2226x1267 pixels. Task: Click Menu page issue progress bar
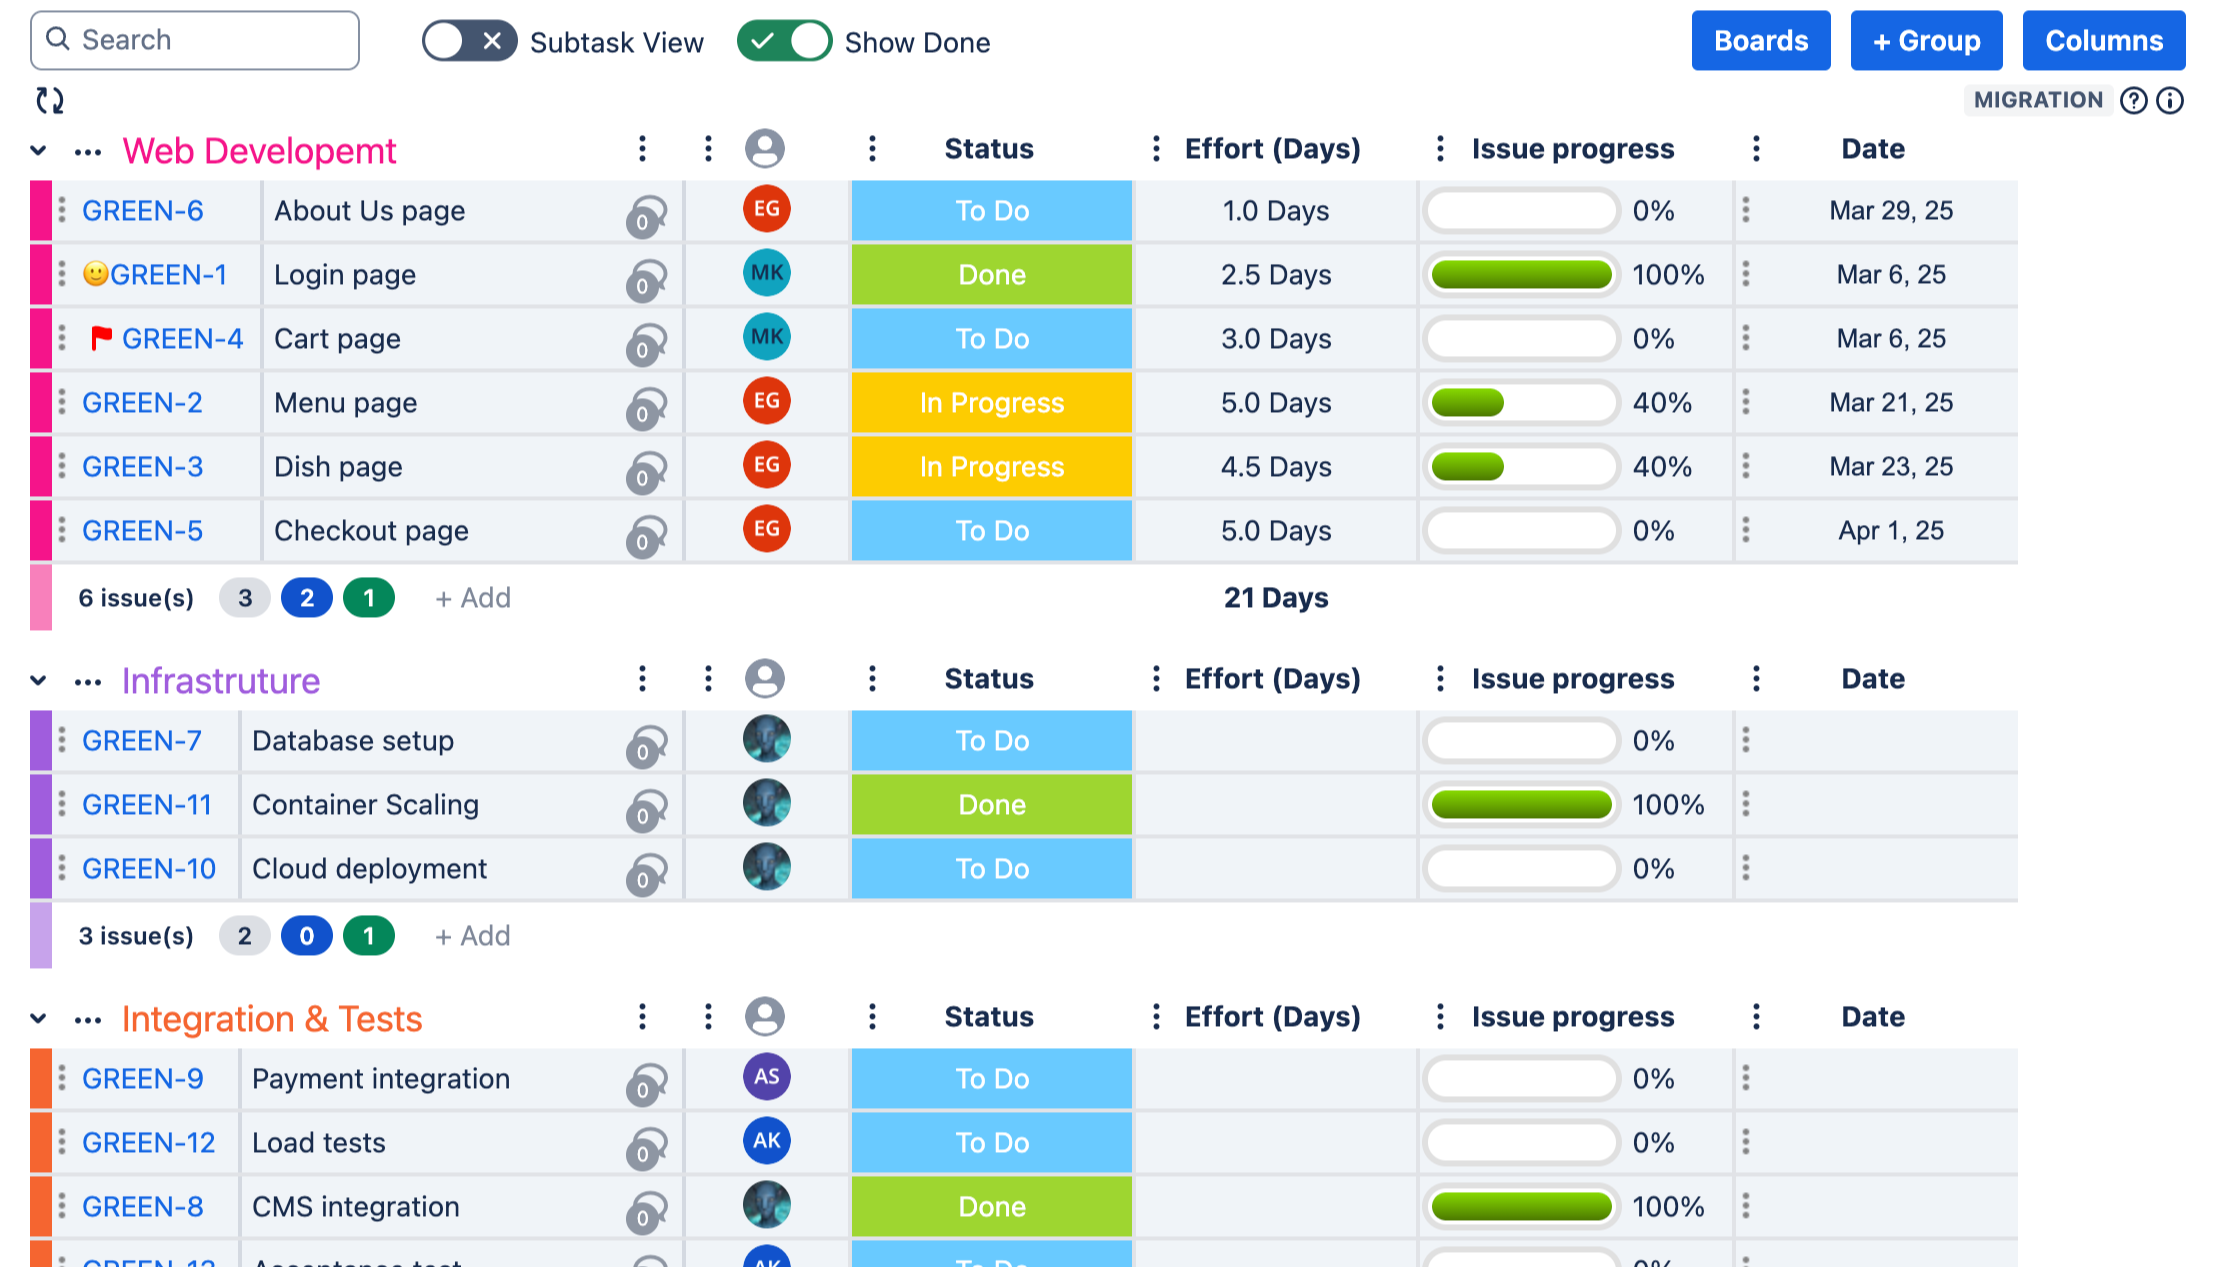click(1520, 403)
